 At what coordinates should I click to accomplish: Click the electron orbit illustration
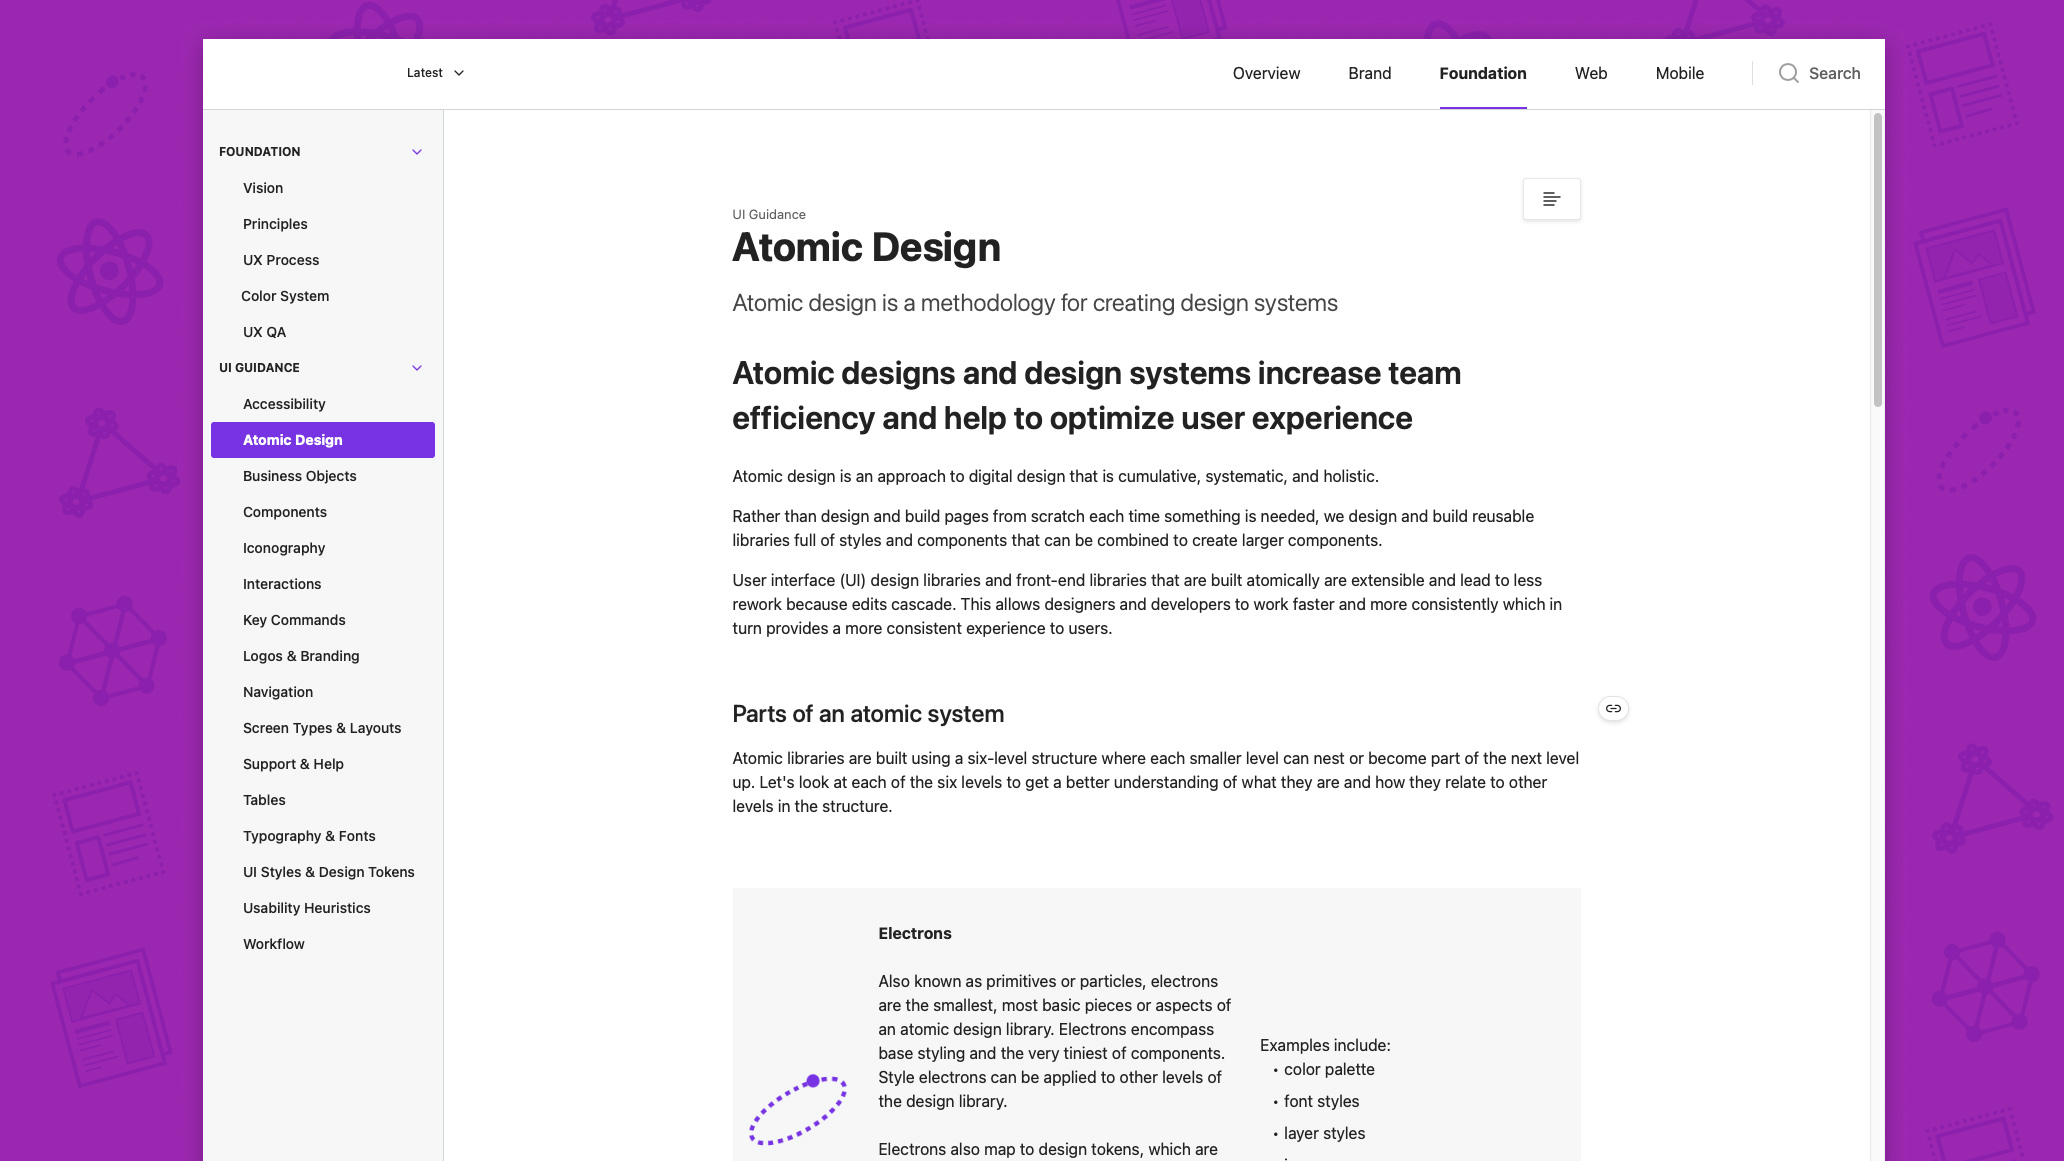point(798,1110)
